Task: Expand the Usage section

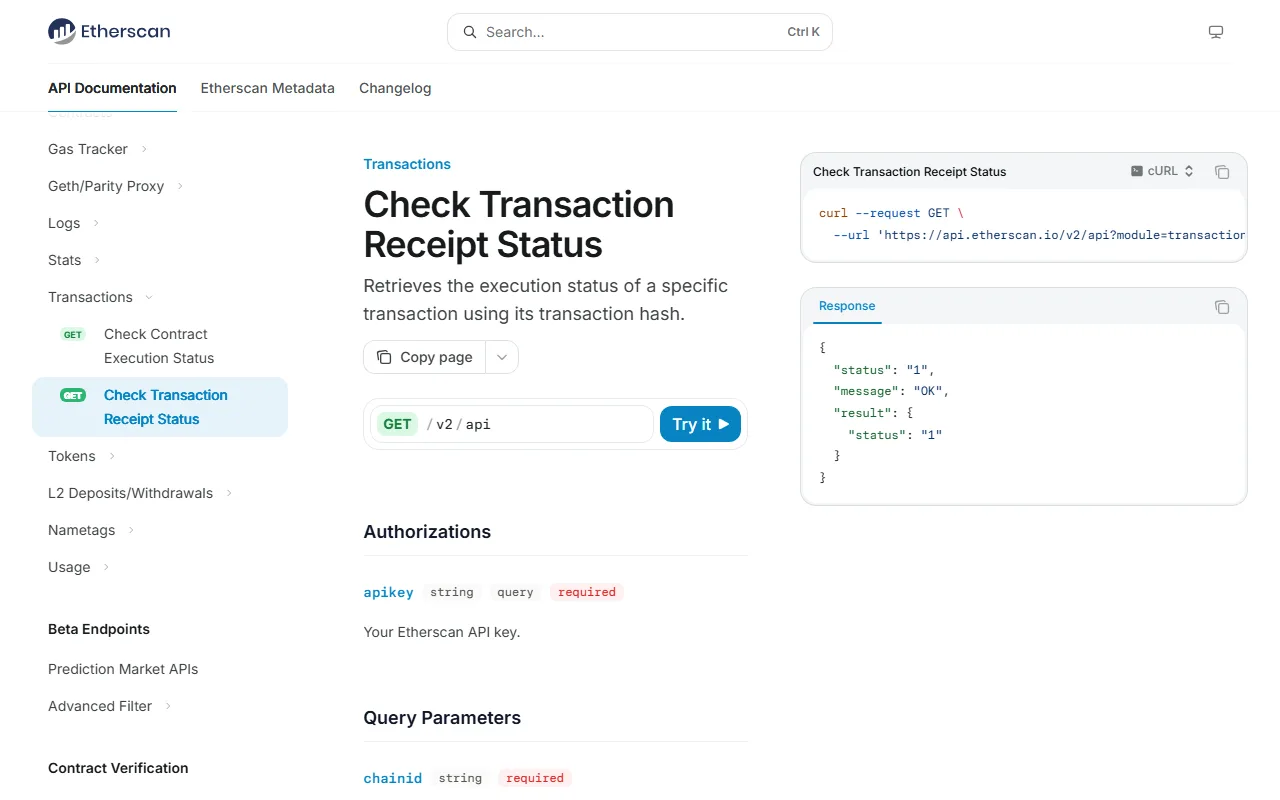Action: pyautogui.click(x=79, y=567)
